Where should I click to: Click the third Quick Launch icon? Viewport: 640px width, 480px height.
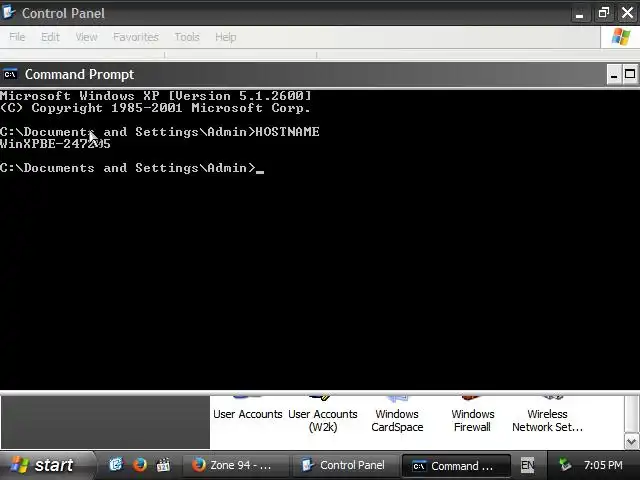point(163,465)
